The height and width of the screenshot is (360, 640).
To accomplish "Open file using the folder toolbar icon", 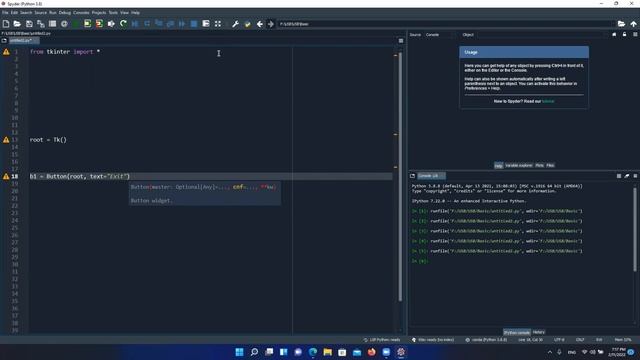I will pyautogui.click(x=17, y=24).
